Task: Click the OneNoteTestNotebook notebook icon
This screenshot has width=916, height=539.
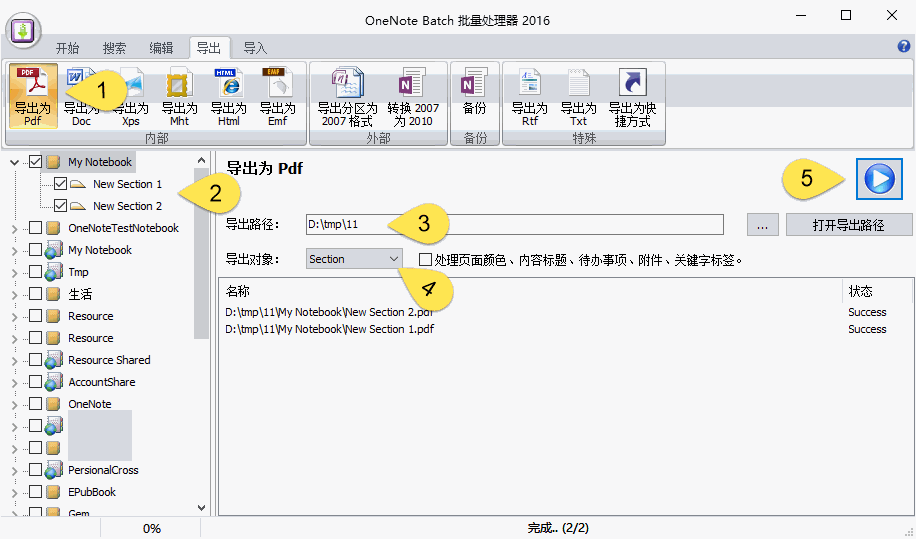Action: 54,228
